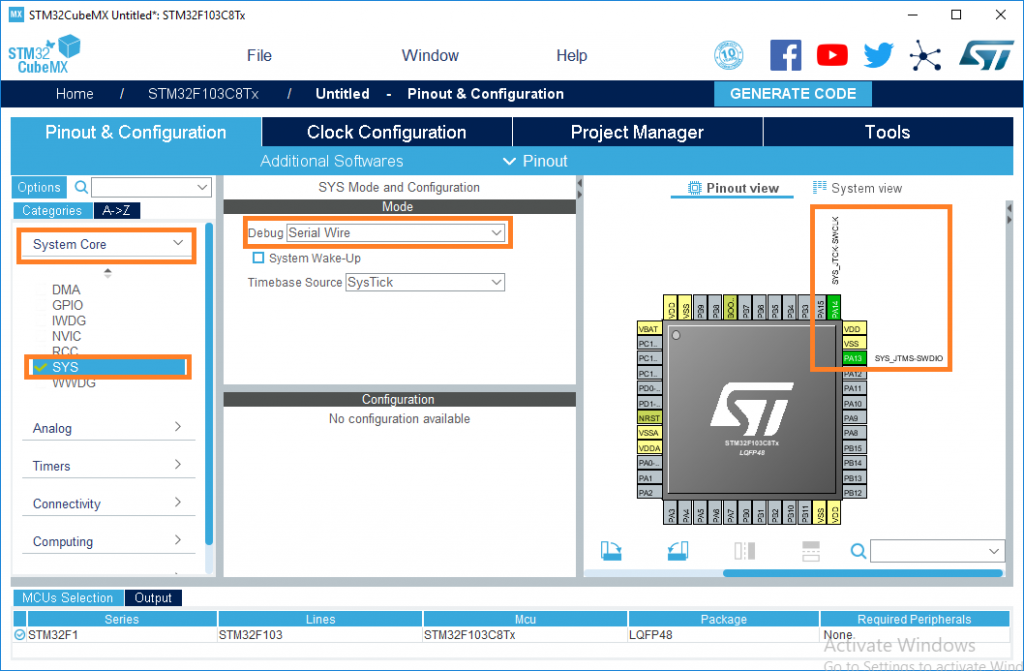Screen dimensions: 1024x671
Task: Open the Window menu
Action: [430, 56]
